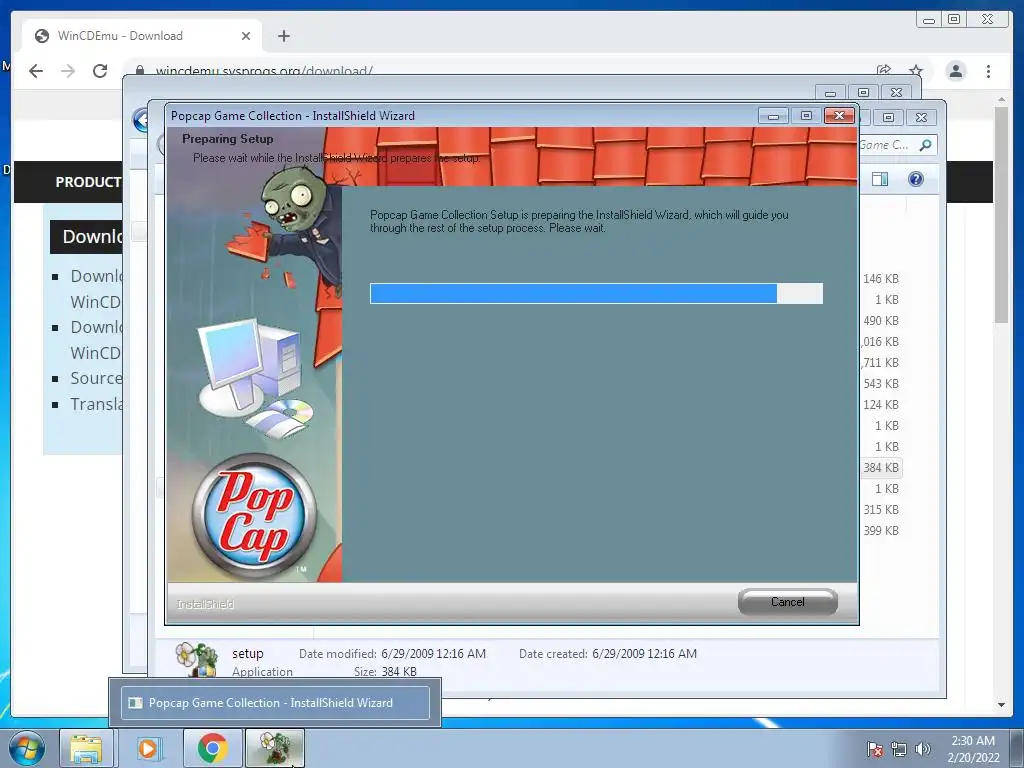Open the Action Center flag icon
1024x768 pixels.
coord(874,749)
